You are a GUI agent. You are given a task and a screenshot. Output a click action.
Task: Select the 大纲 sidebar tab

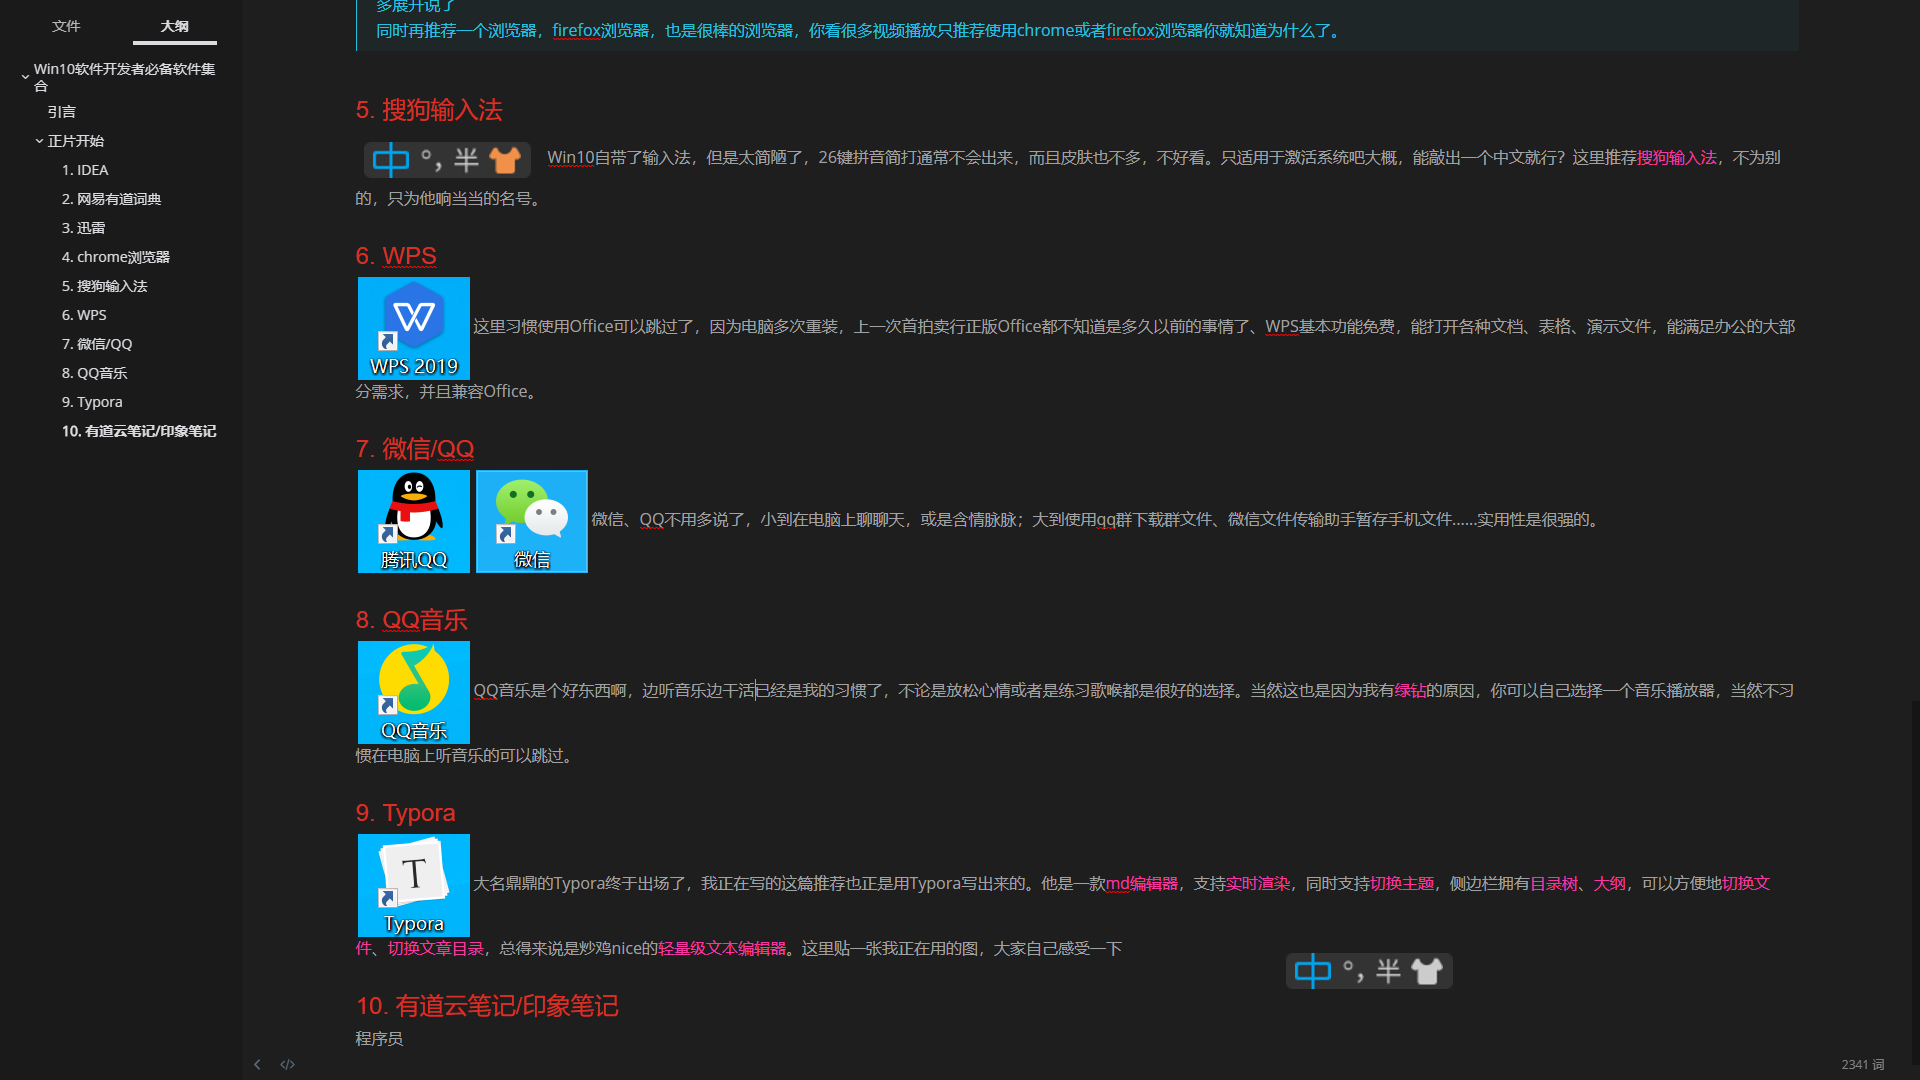[174, 26]
